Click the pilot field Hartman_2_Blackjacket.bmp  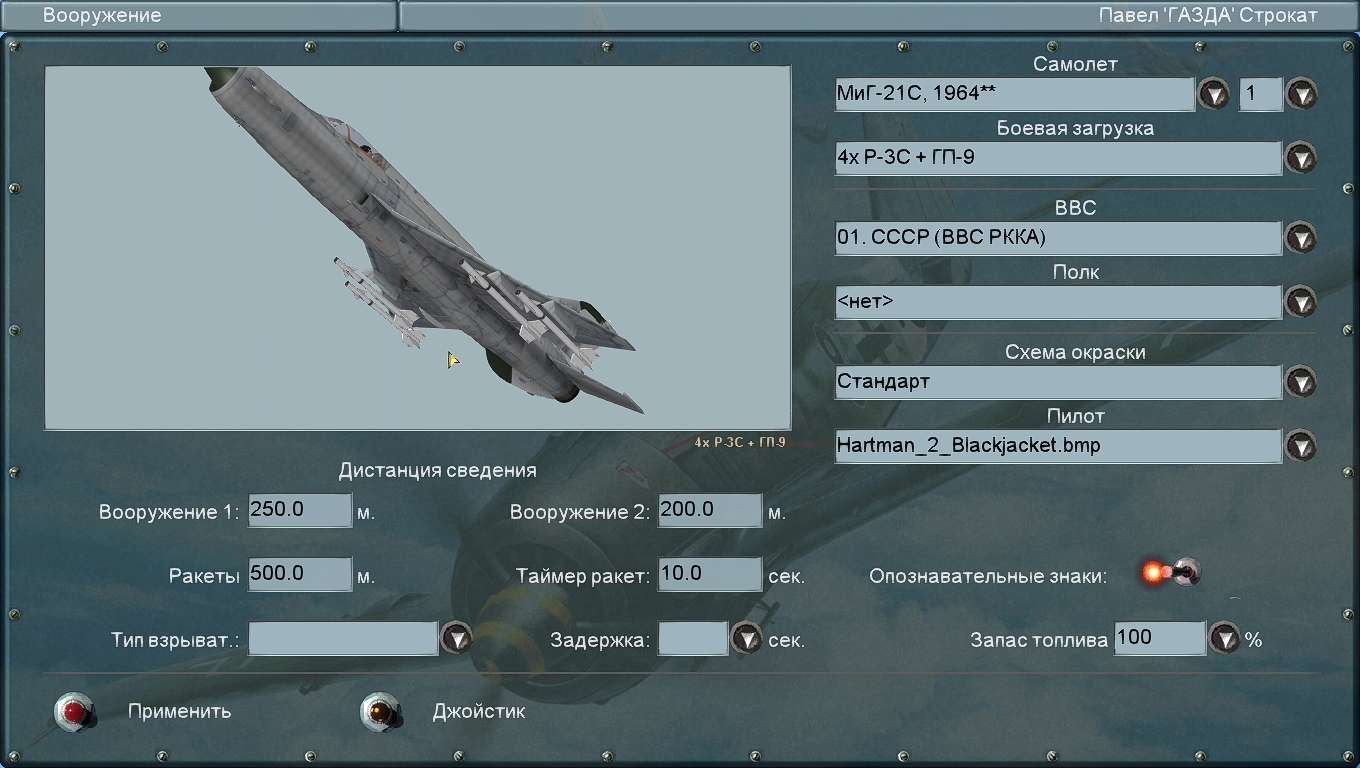click(x=1059, y=446)
